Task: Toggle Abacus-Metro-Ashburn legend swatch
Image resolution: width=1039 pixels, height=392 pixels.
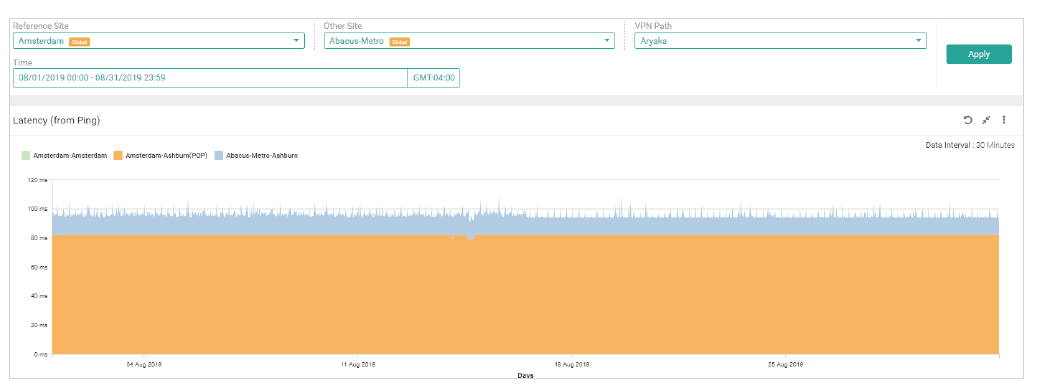Action: (x=219, y=156)
